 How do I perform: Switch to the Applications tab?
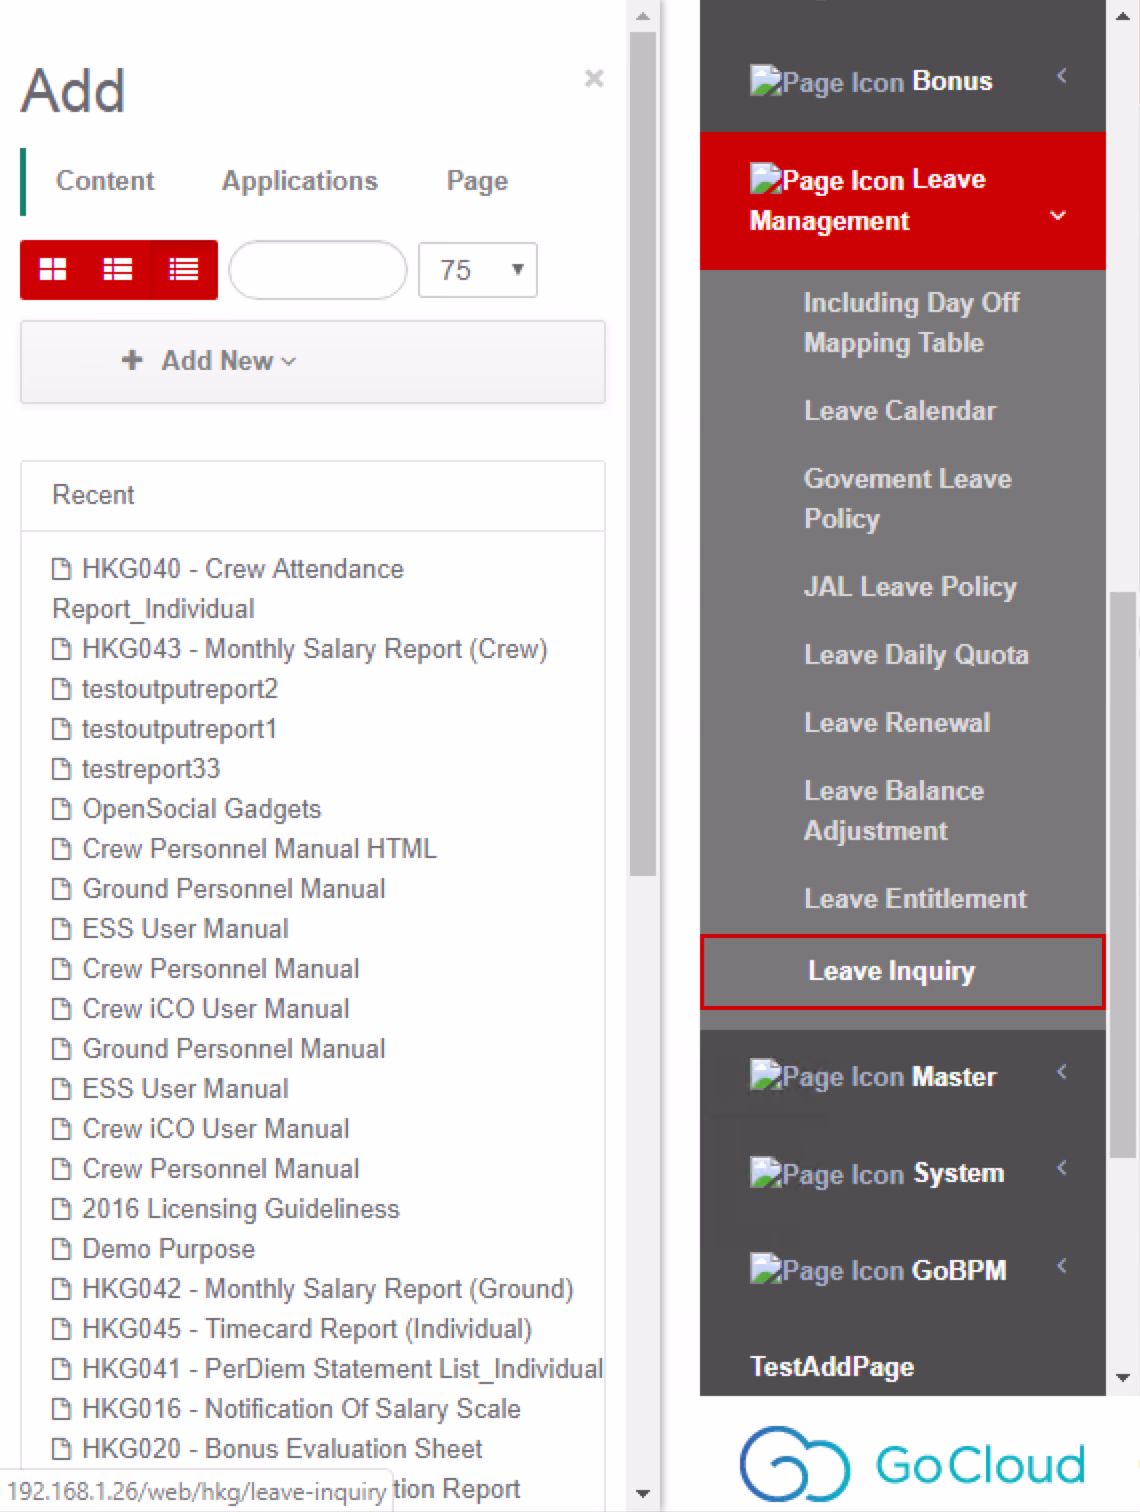point(299,181)
